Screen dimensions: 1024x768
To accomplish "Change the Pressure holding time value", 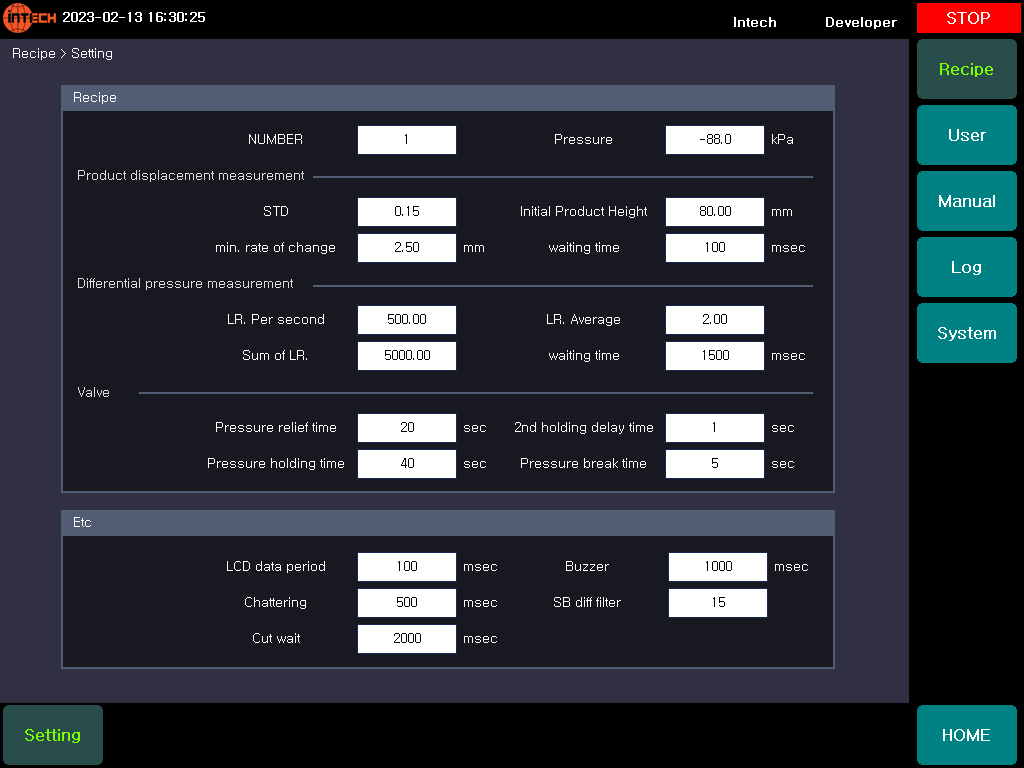I will click(x=406, y=464).
